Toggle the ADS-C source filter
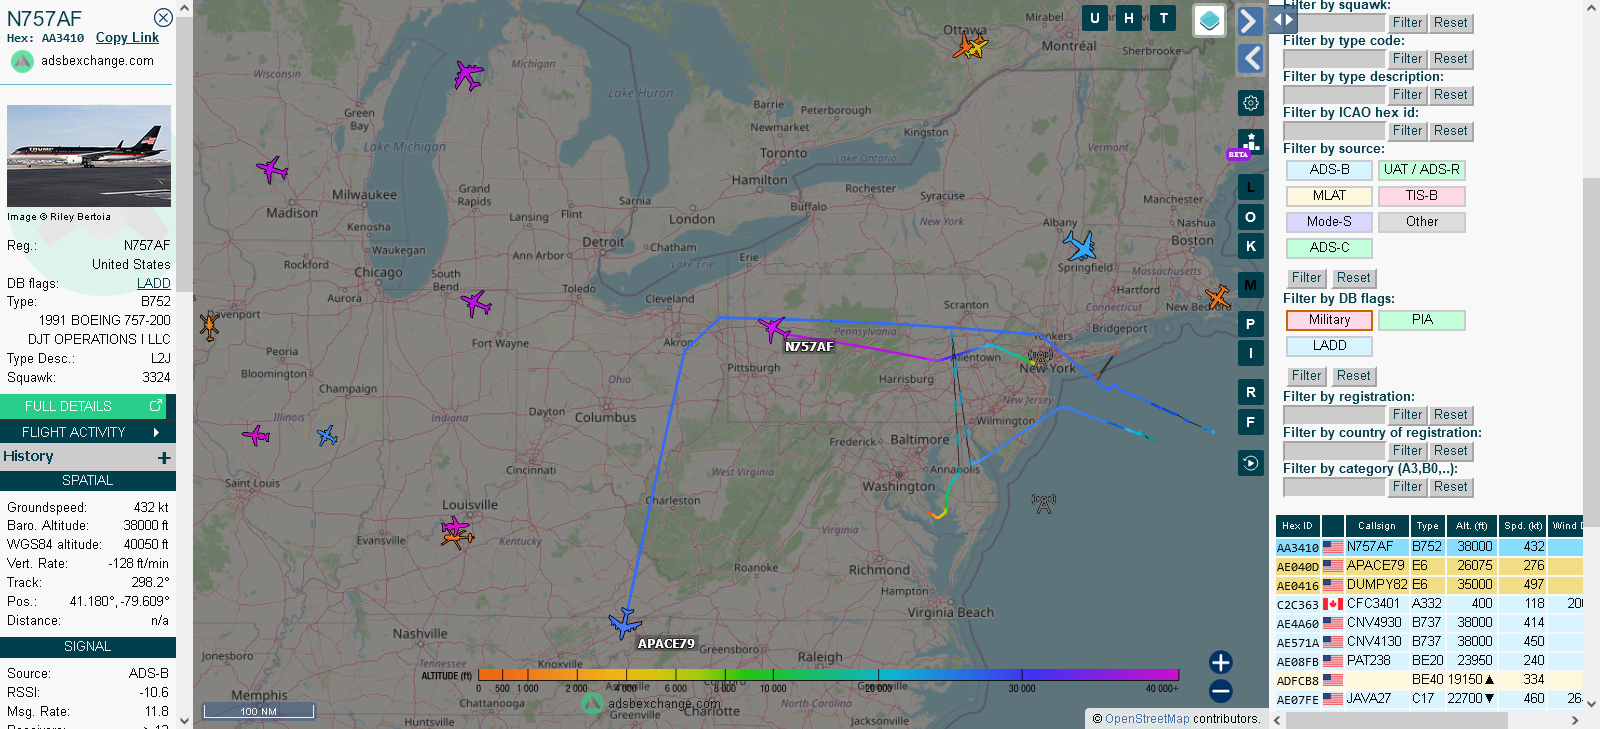This screenshot has height=729, width=1600. (1329, 248)
